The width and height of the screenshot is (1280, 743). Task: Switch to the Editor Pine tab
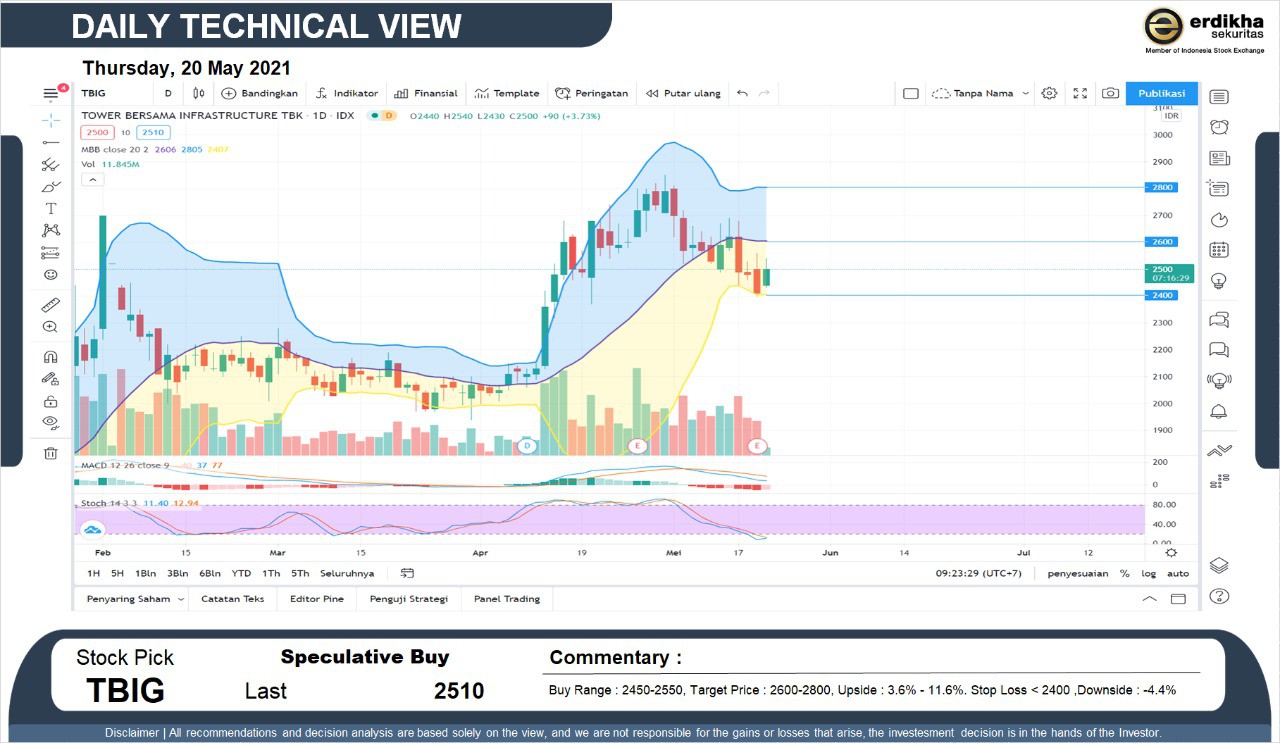(x=316, y=599)
